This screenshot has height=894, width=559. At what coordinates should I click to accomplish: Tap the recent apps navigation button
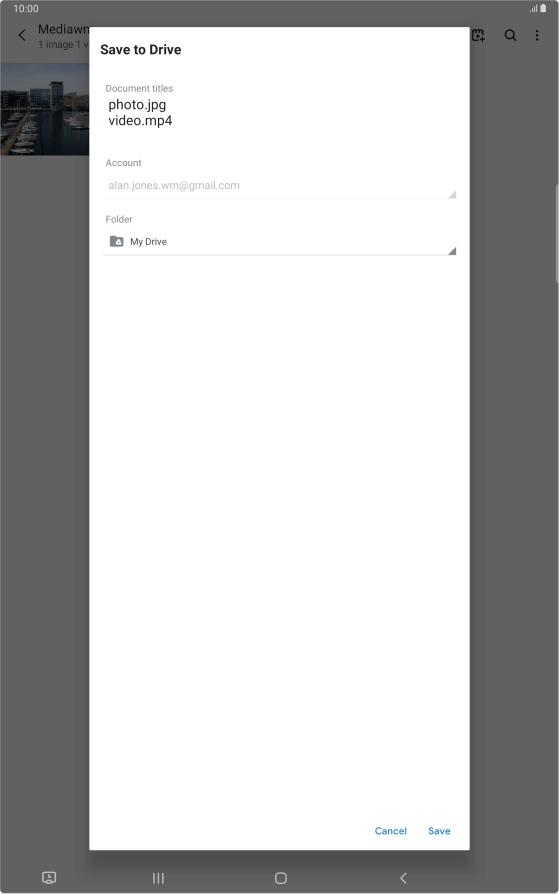(x=159, y=878)
